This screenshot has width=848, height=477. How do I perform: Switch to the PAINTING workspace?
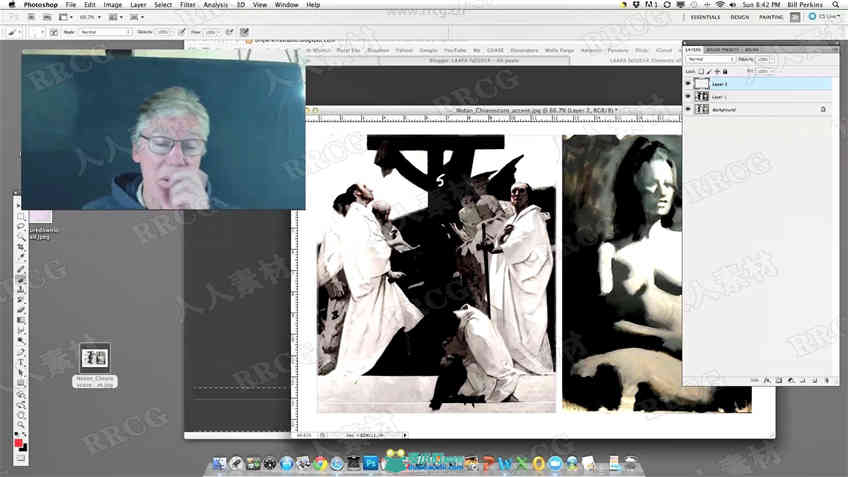(771, 17)
